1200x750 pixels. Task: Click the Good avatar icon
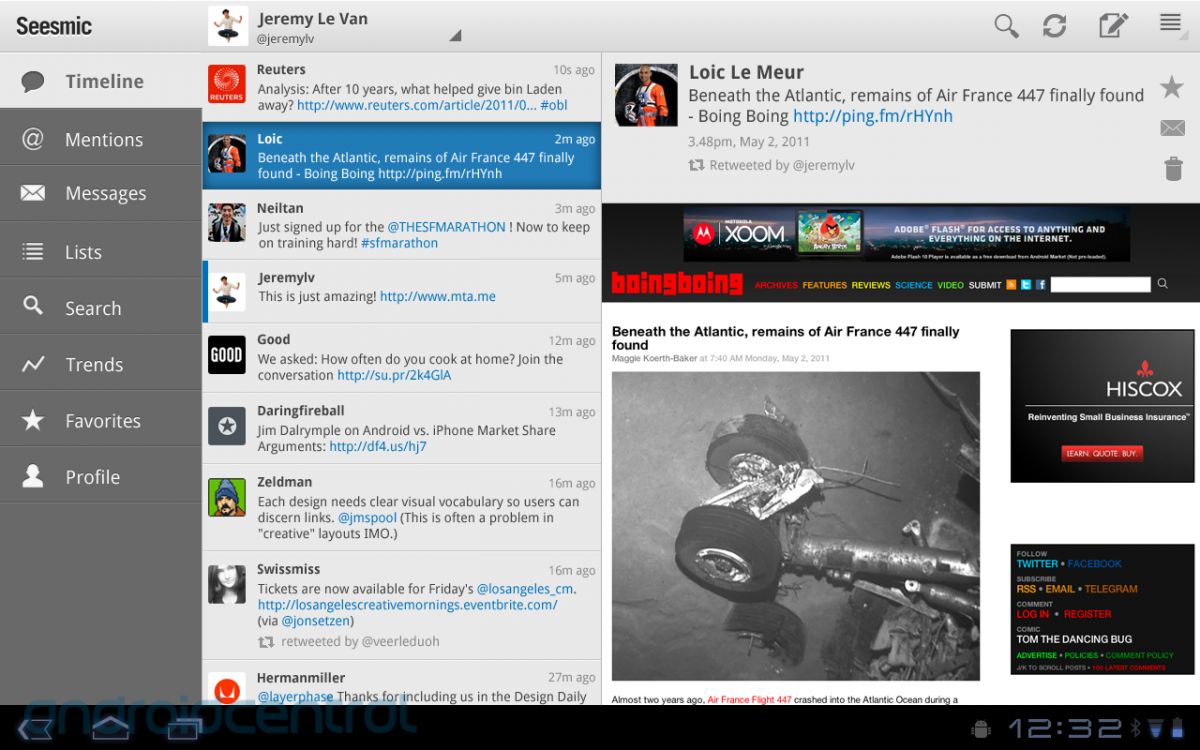226,355
